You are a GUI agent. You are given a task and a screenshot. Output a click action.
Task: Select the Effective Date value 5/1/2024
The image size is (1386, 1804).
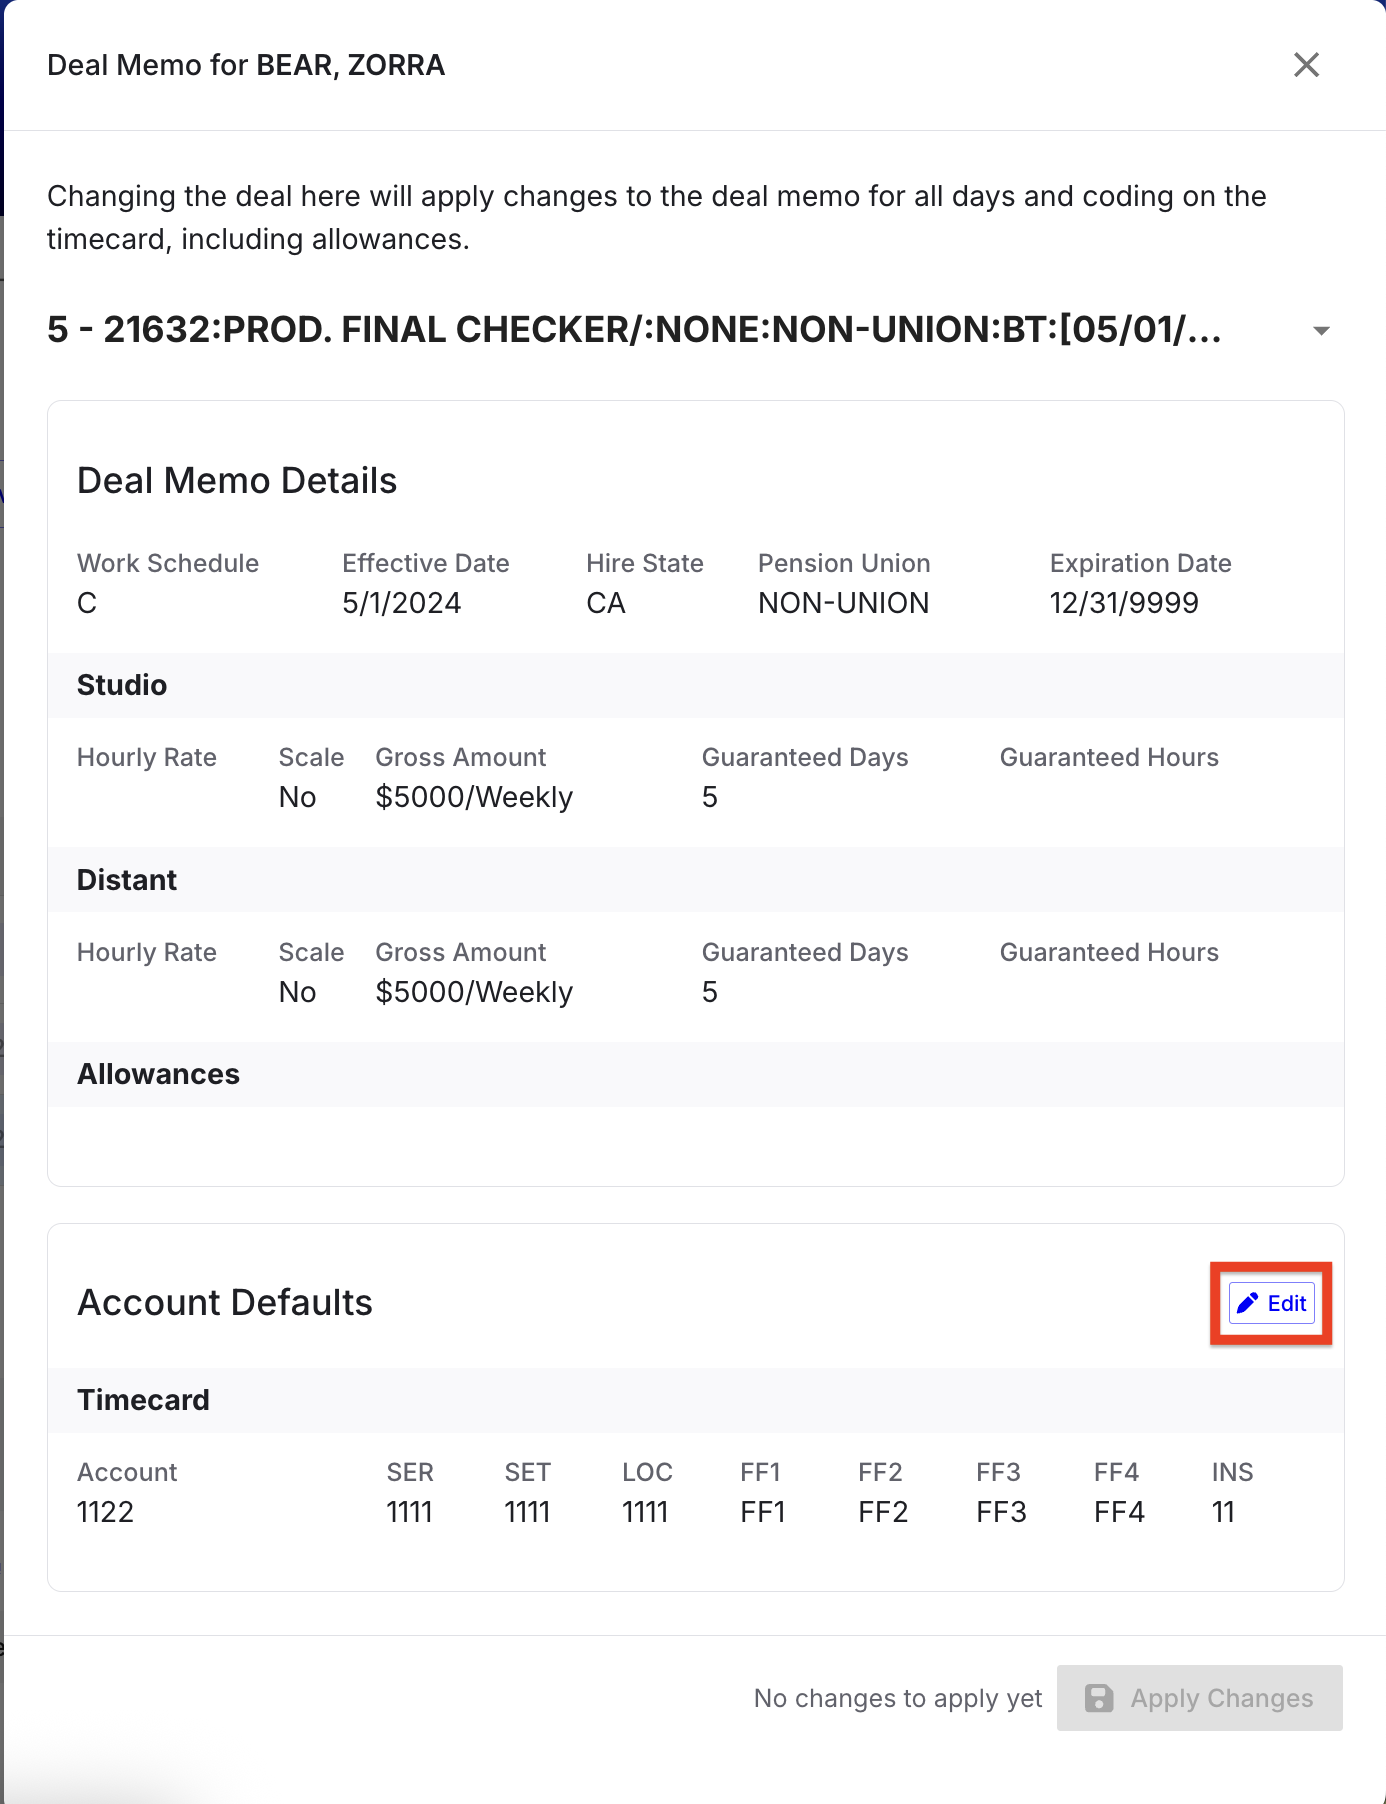coord(402,603)
